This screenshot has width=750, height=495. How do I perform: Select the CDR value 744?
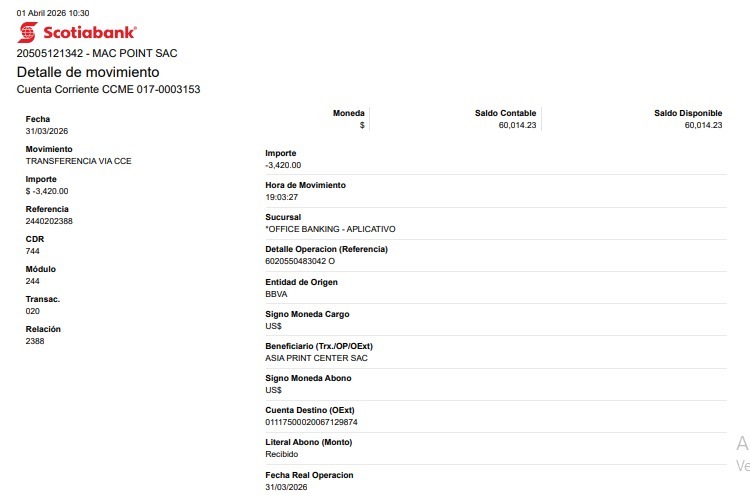tap(33, 251)
